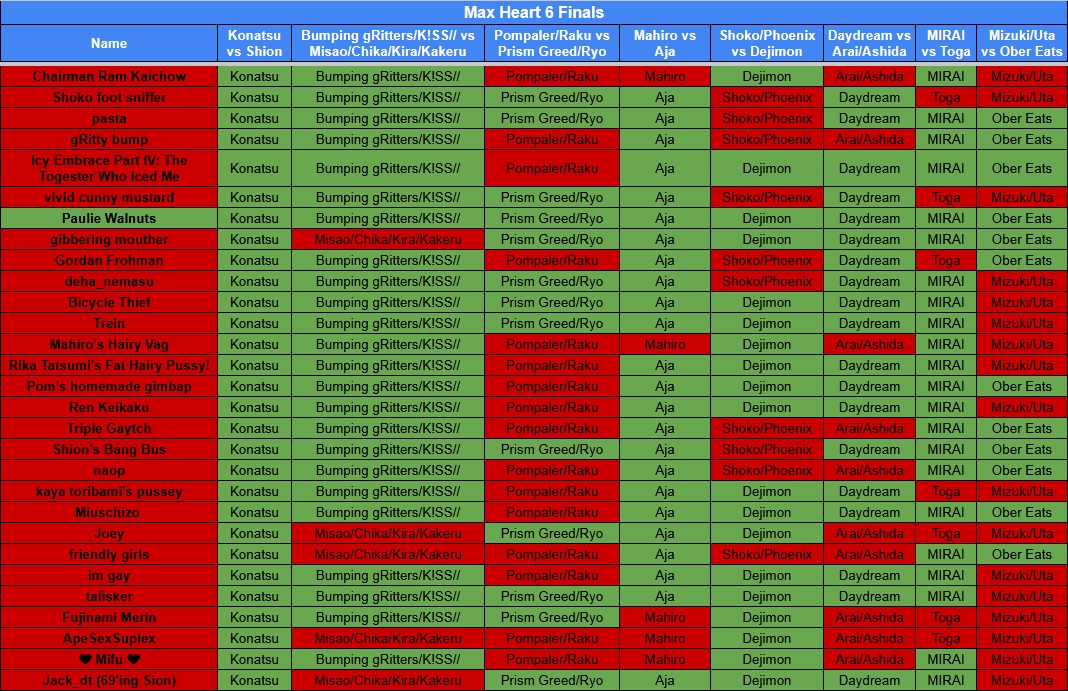Viewport: 1068px width, 691px height.
Task: Click the Daydream vs Arai/Ashida header
Action: click(869, 43)
